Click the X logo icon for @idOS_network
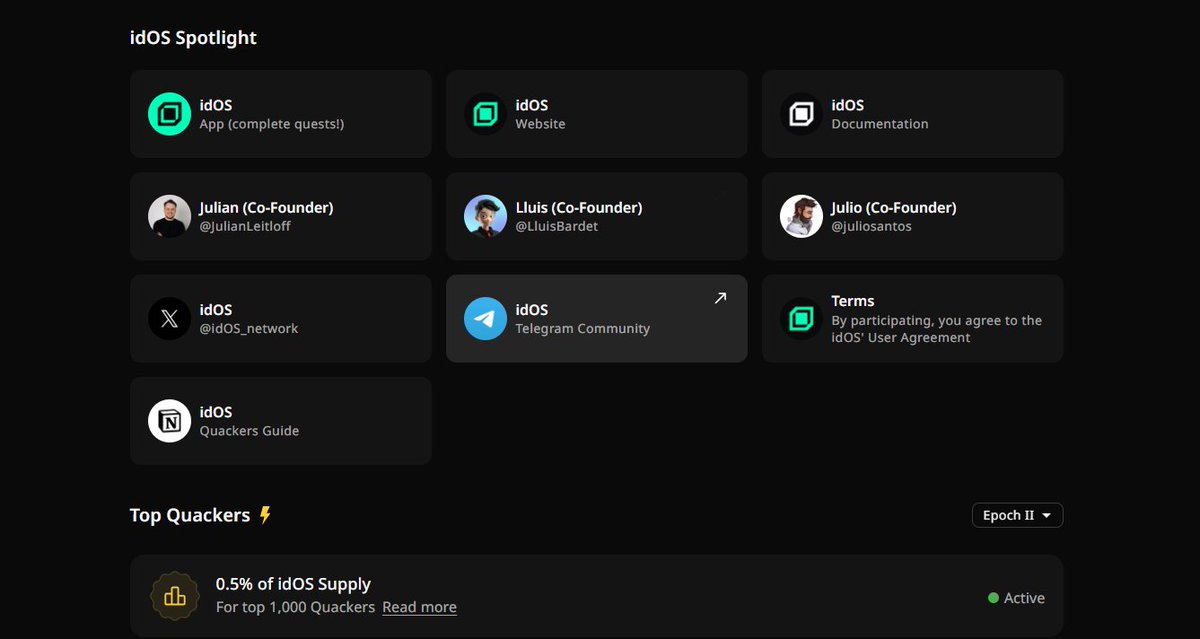The height and width of the screenshot is (639, 1200). (169, 319)
